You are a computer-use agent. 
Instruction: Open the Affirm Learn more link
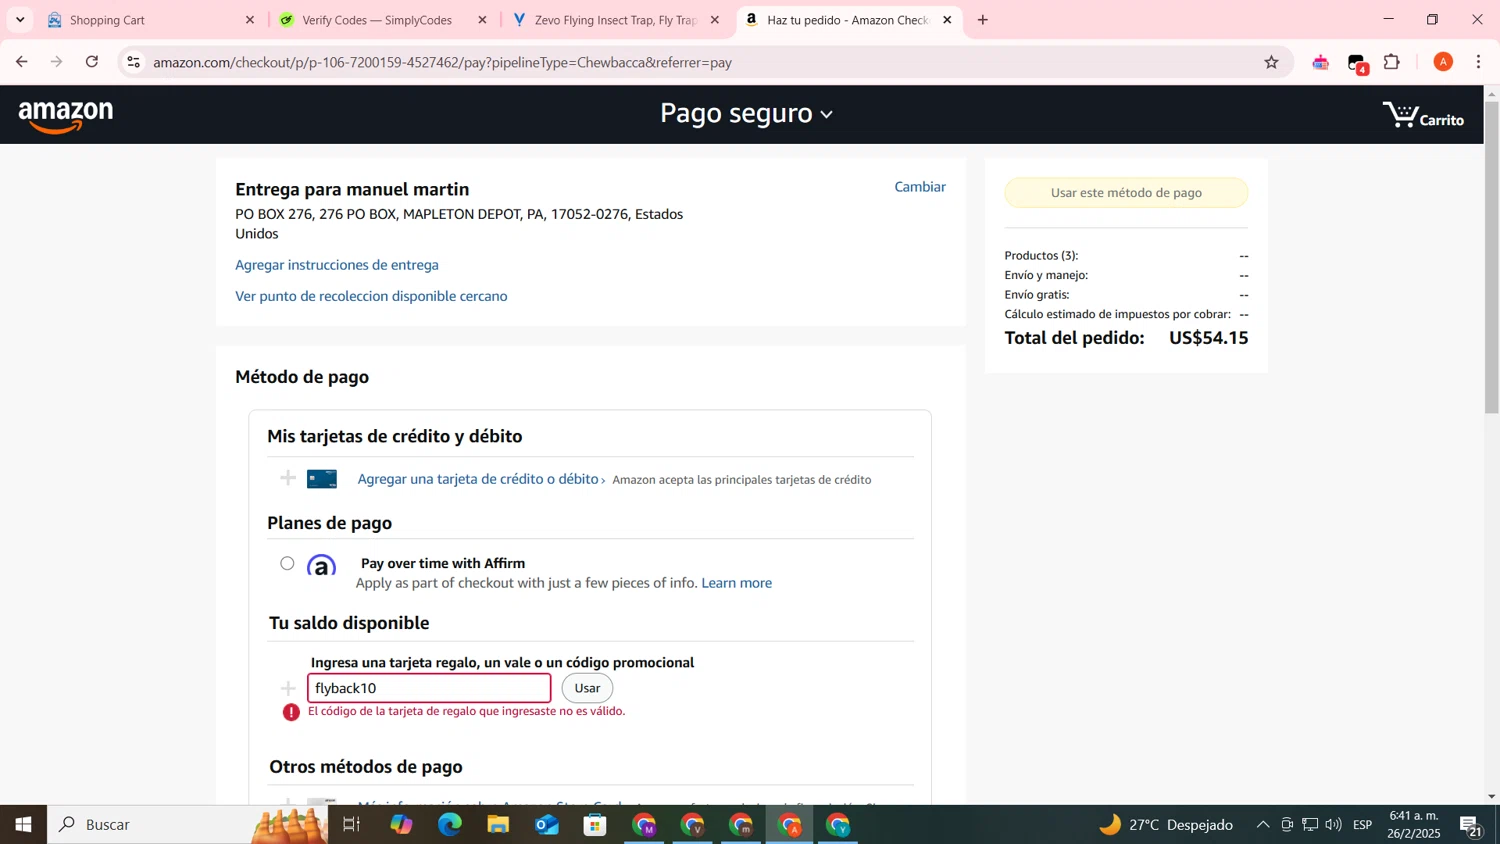click(x=736, y=583)
